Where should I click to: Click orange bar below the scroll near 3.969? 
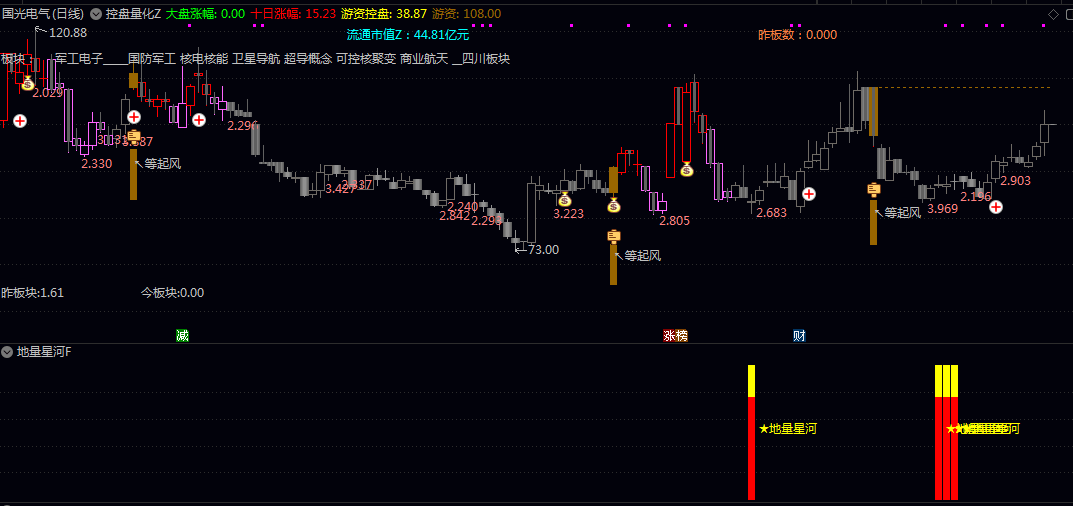(873, 223)
